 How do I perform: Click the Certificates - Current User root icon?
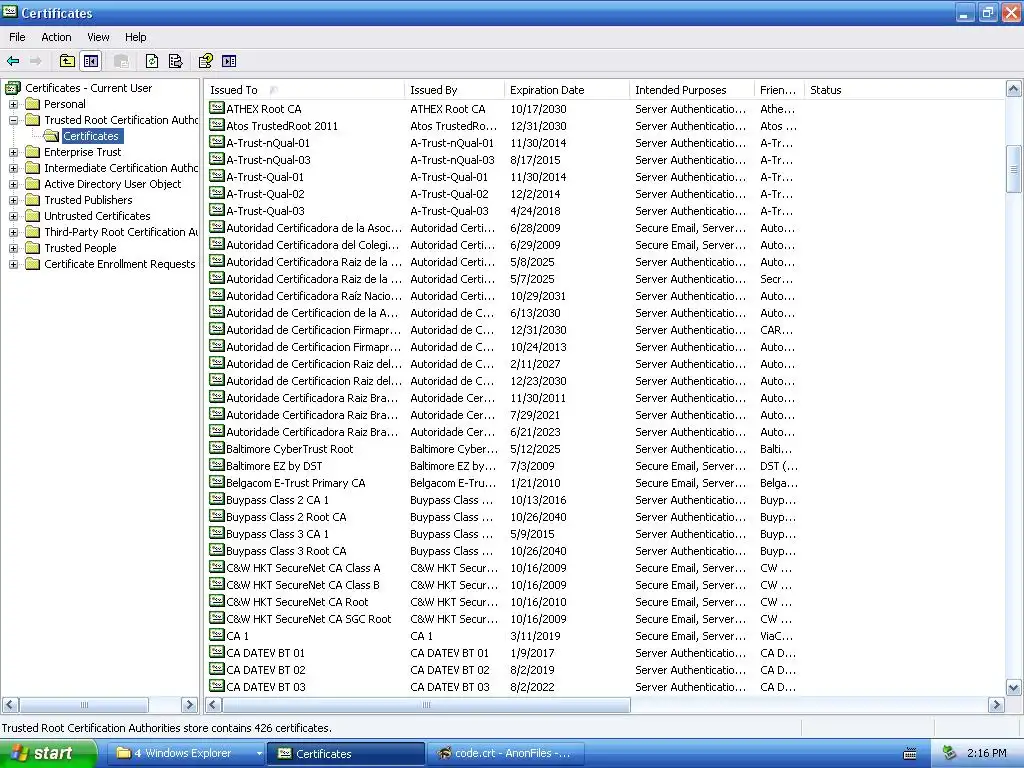tap(13, 88)
